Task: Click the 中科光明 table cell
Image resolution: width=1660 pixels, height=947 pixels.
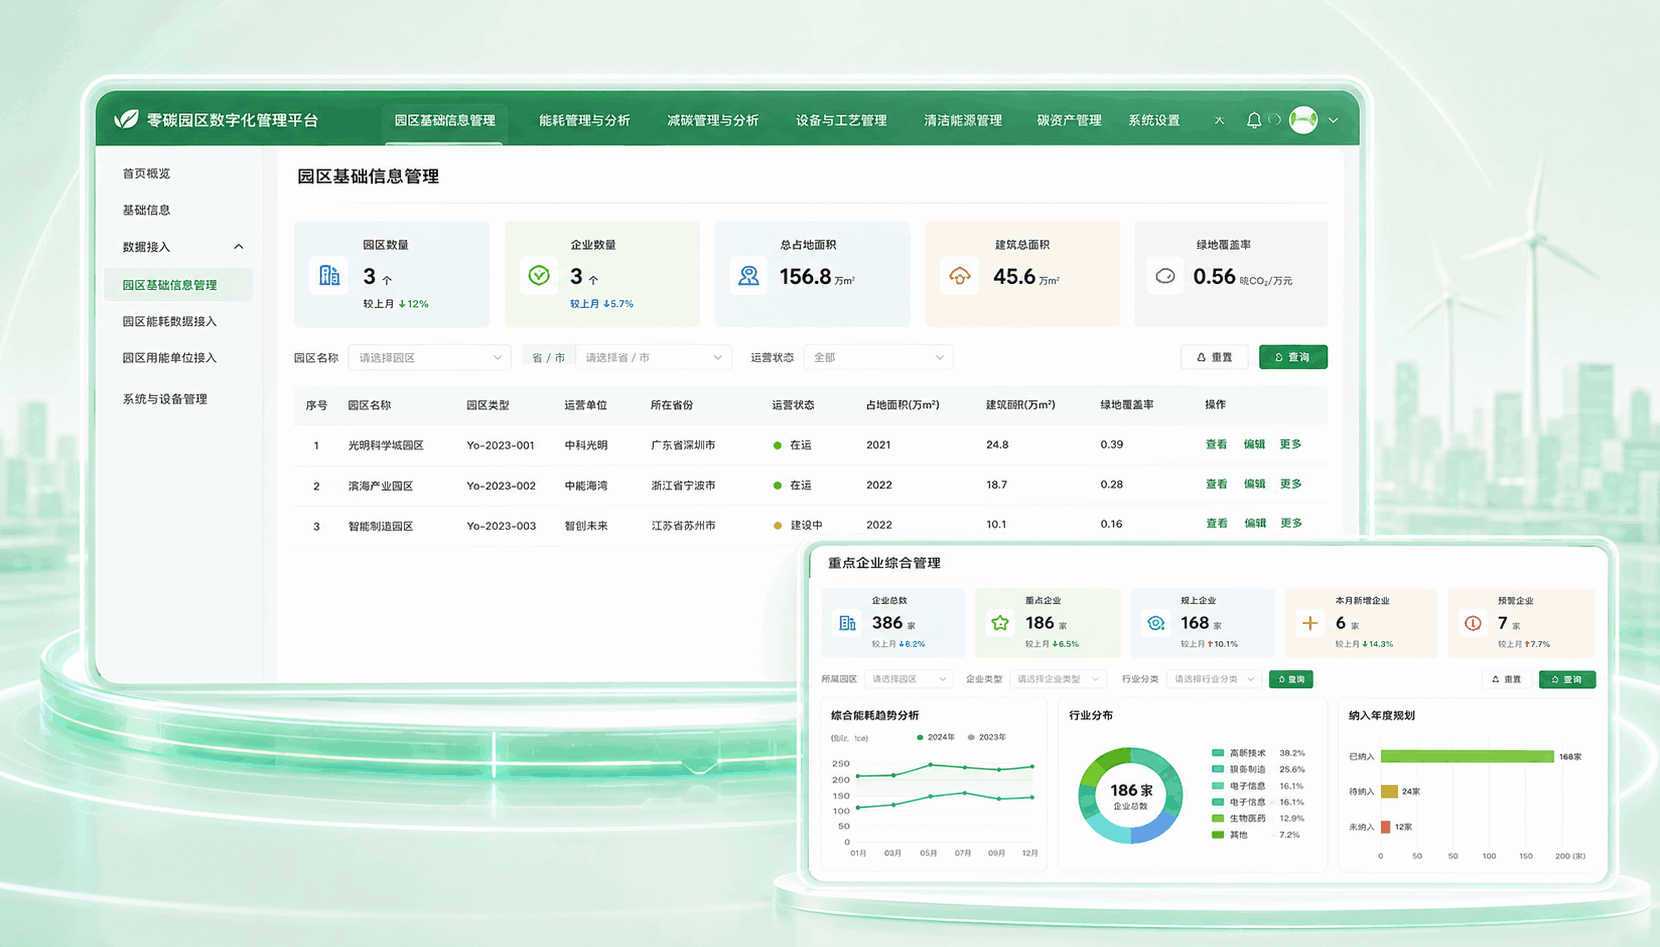Action: click(586, 446)
